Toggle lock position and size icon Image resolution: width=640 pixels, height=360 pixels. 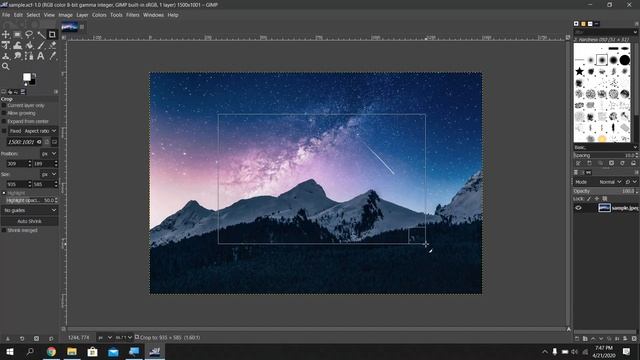[x=597, y=199]
